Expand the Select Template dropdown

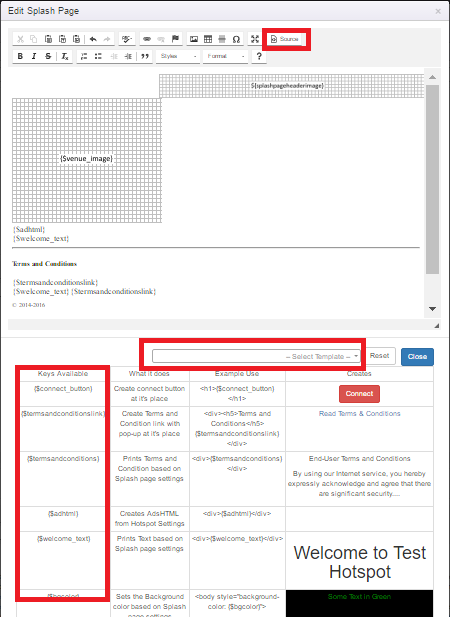256,356
